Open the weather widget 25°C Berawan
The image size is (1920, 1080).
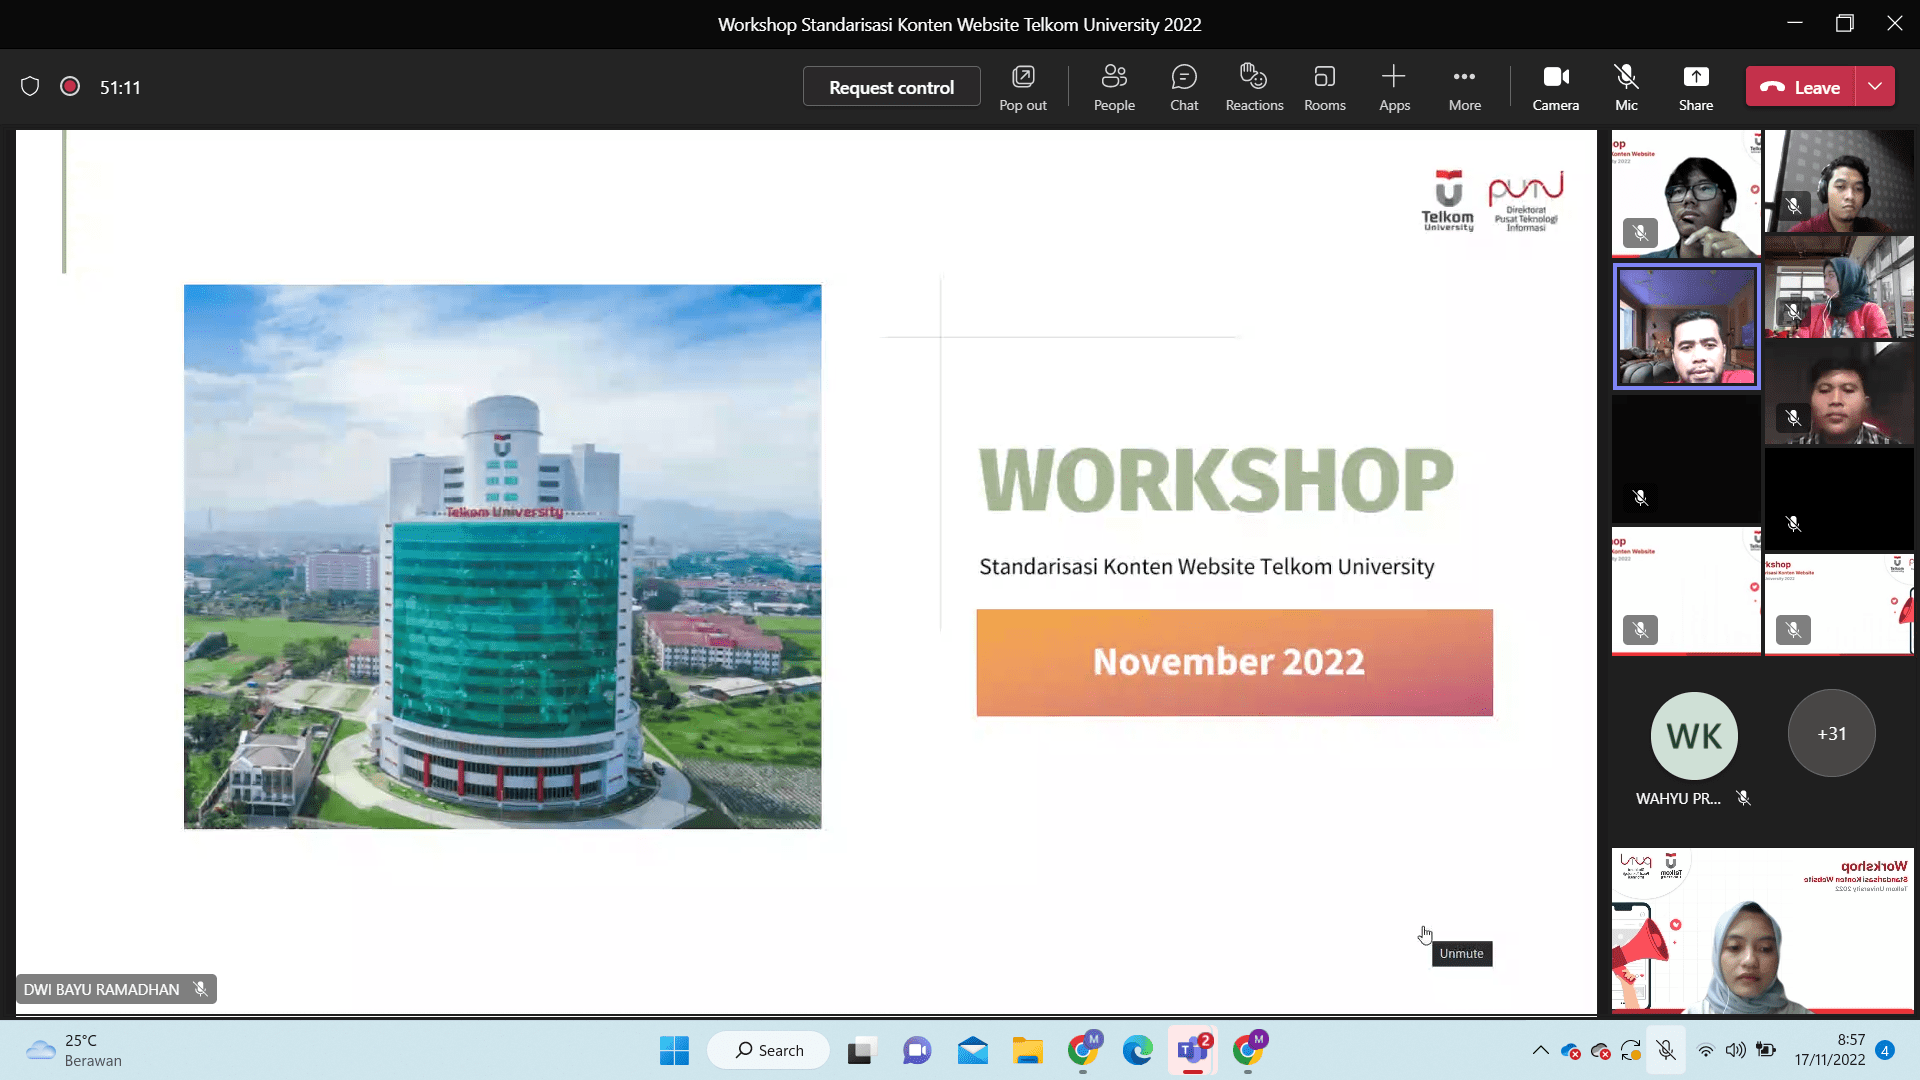pos(74,1050)
